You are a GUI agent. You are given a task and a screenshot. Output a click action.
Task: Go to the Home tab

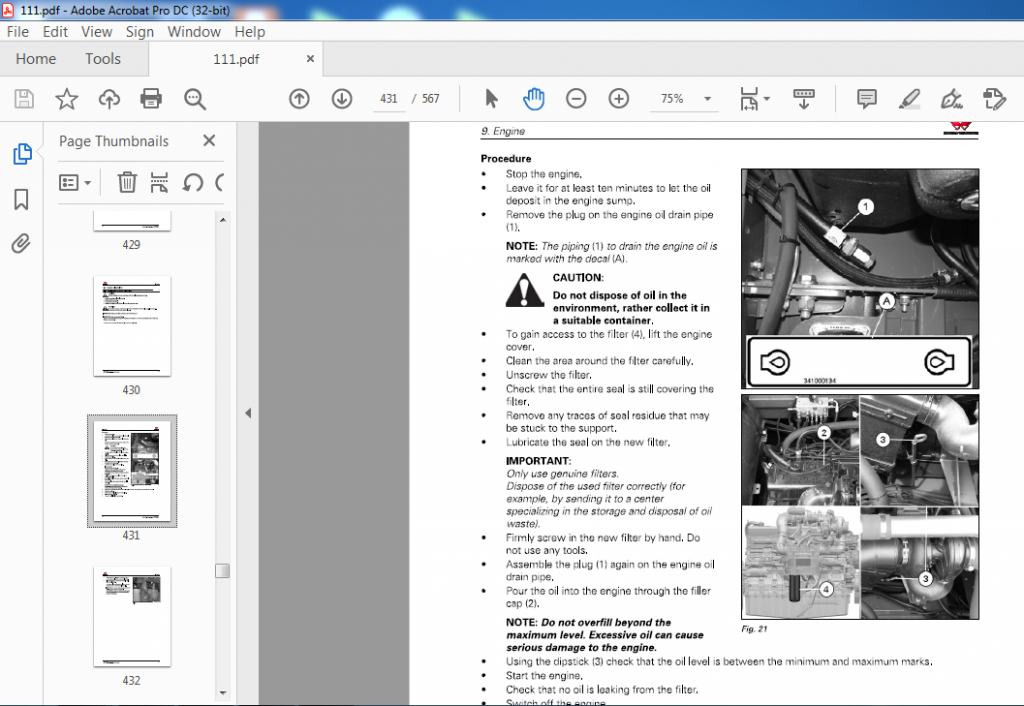36,59
